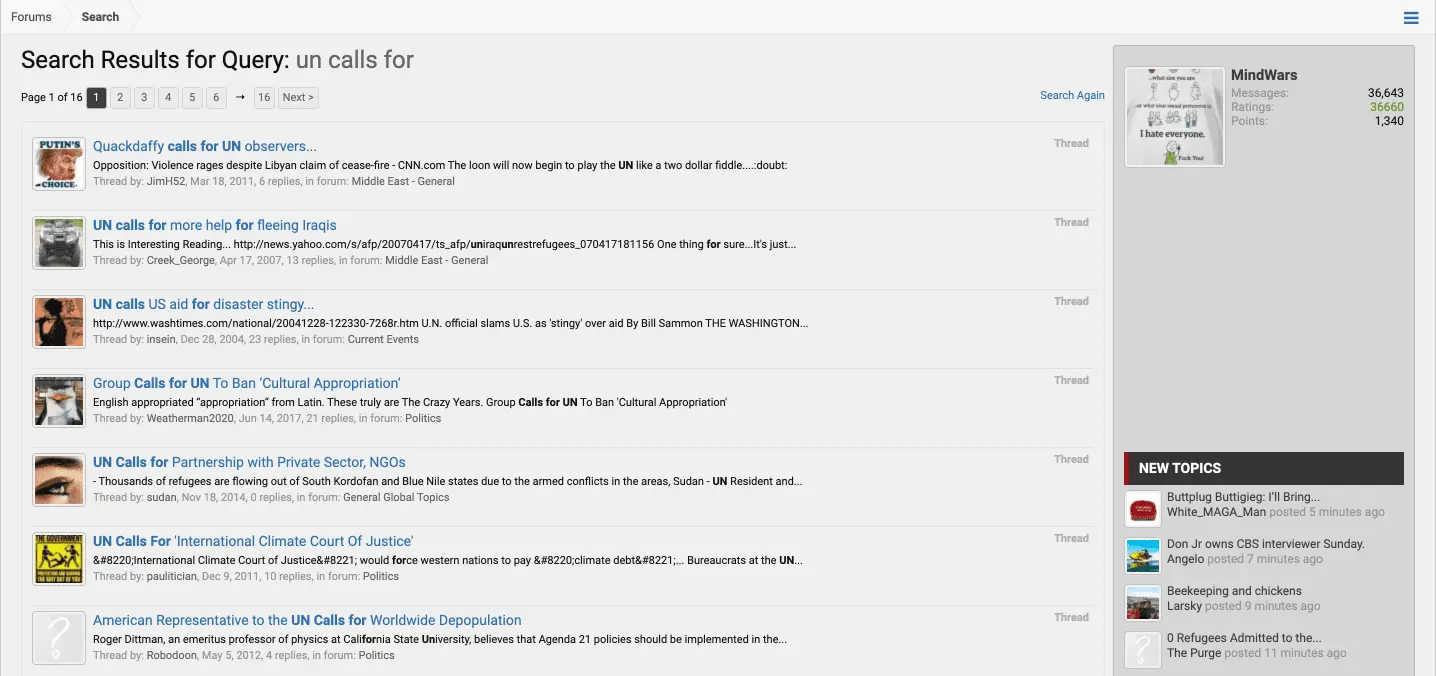Image resolution: width=1436 pixels, height=676 pixels.
Task: Click the arrow to jump pages
Action: (240, 97)
